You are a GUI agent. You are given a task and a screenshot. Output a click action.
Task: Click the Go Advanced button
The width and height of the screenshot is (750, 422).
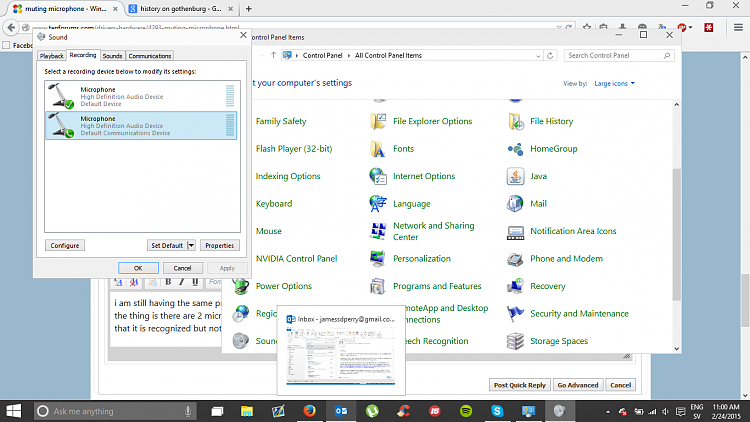[578, 385]
